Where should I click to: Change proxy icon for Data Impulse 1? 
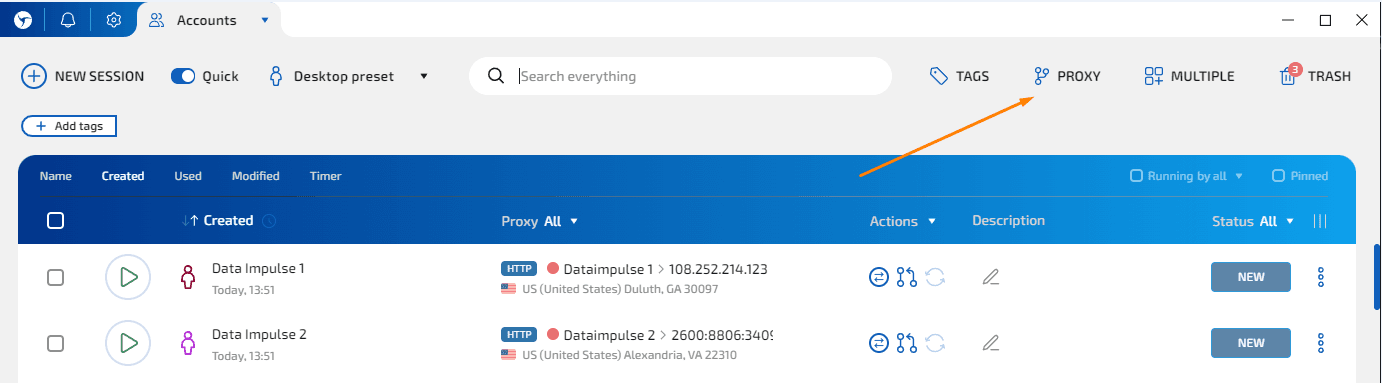pos(879,277)
